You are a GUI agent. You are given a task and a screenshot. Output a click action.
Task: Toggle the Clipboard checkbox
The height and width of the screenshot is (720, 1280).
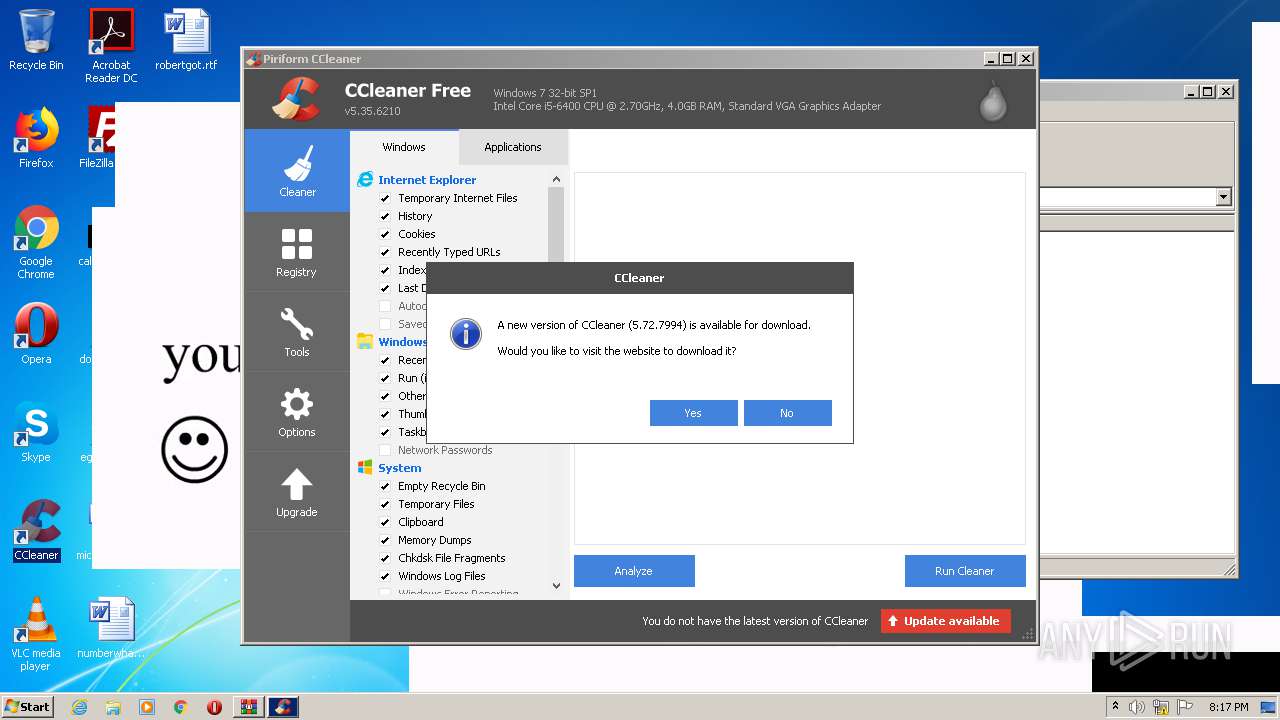click(385, 522)
